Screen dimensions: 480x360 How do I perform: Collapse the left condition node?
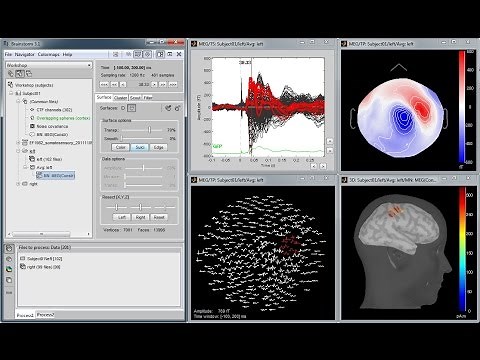pyautogui.click(x=18, y=151)
